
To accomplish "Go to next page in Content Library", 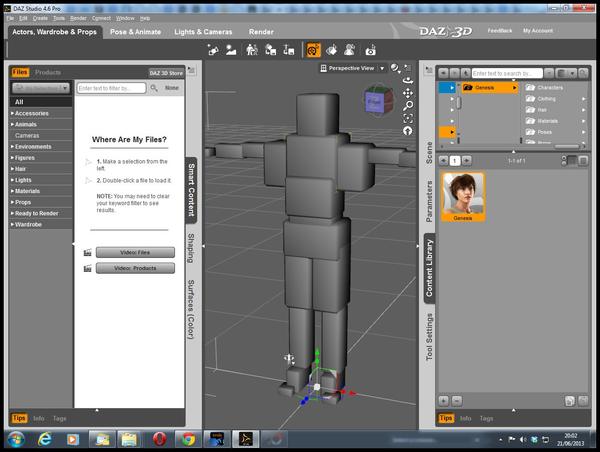I will [x=466, y=160].
